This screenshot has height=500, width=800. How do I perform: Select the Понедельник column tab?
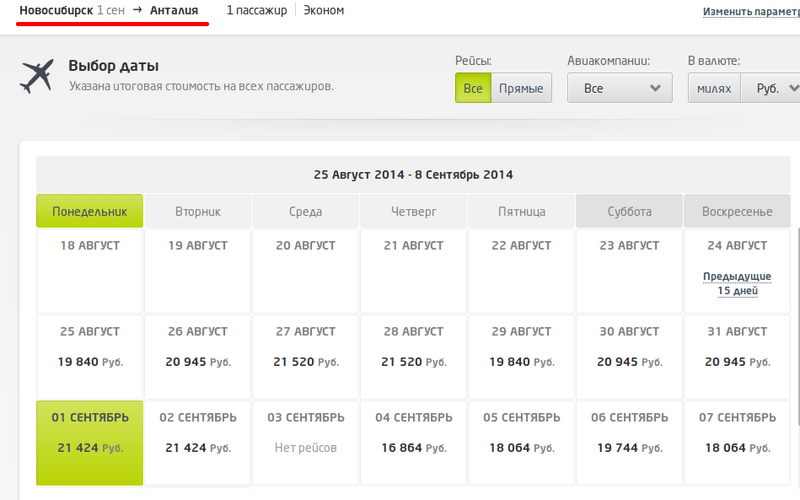click(x=90, y=211)
